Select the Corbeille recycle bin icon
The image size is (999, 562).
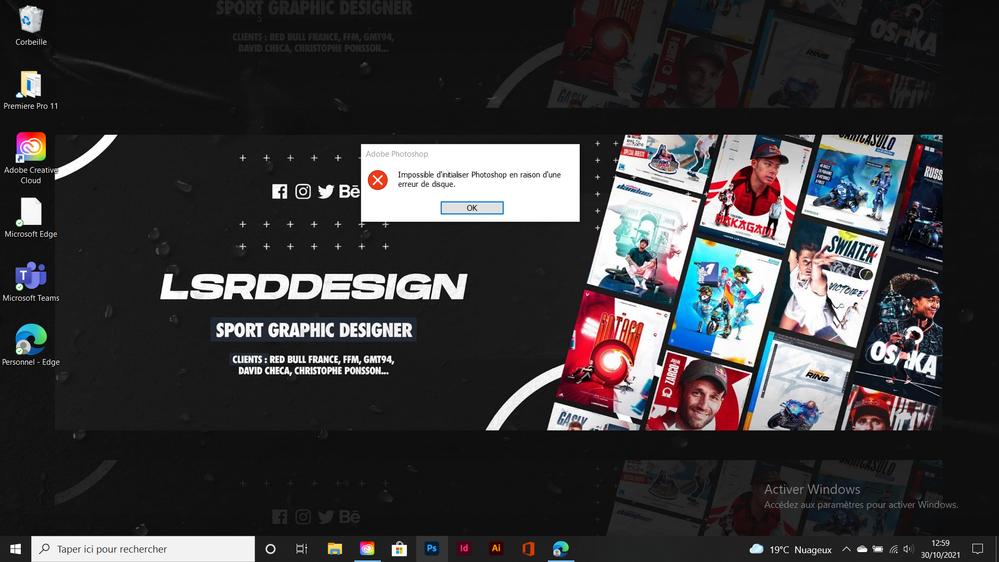(x=31, y=26)
